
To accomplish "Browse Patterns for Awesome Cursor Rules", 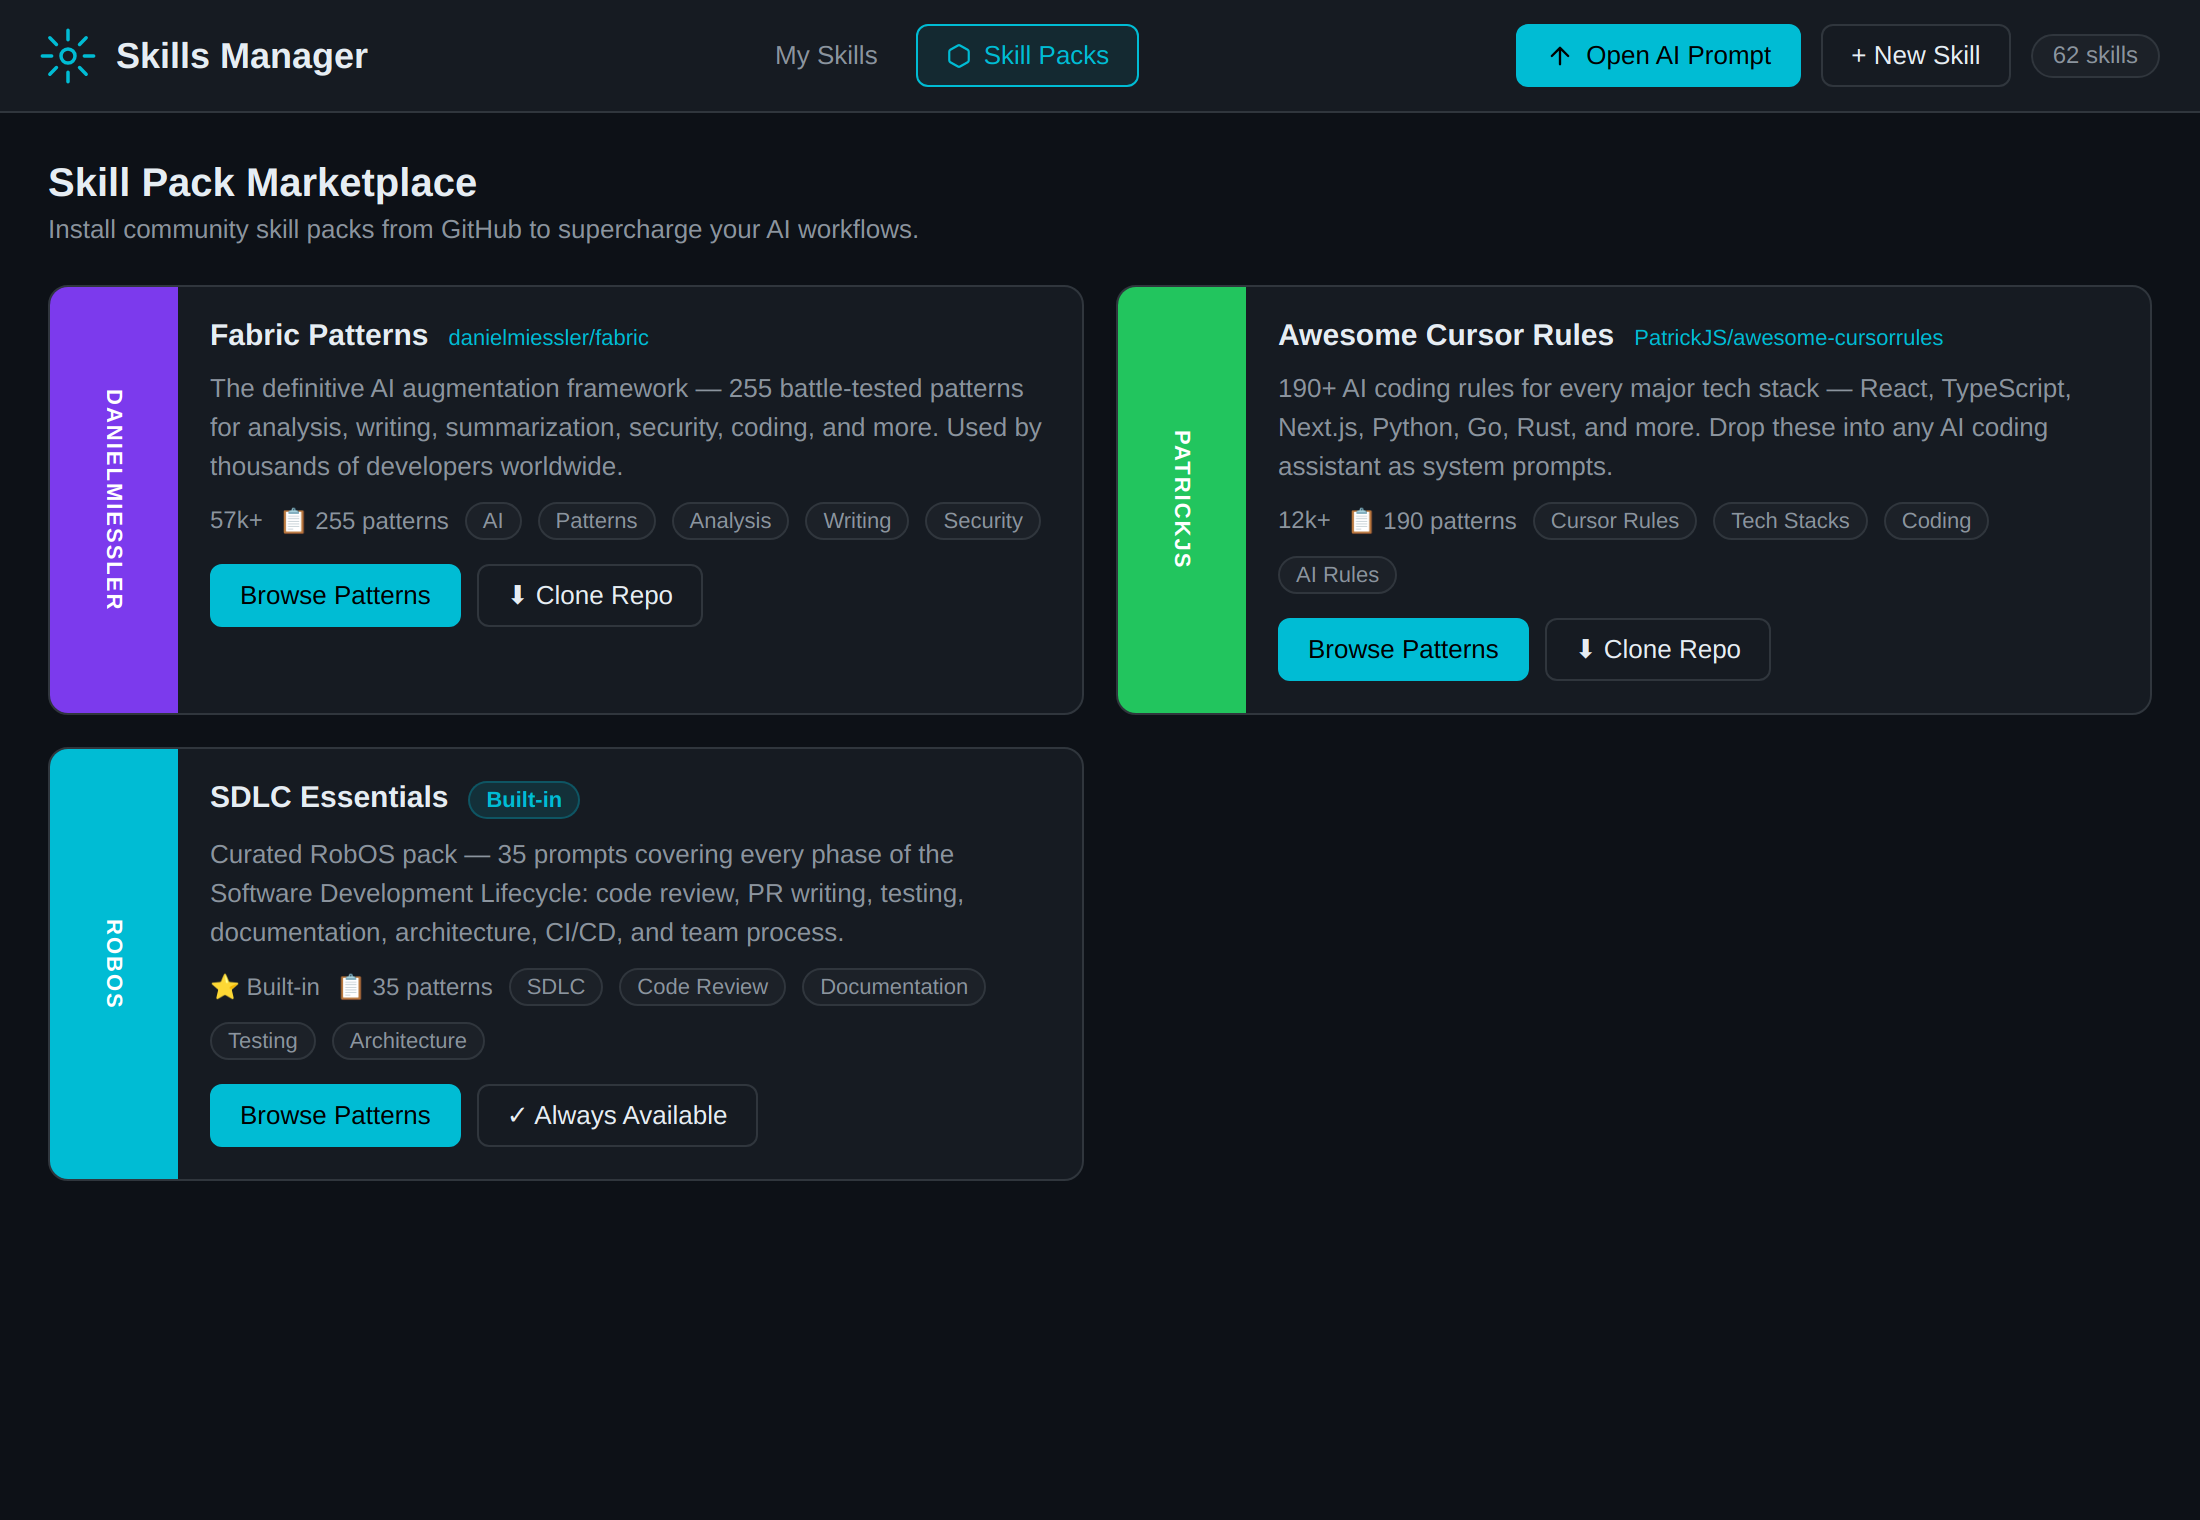I will [x=1403, y=649].
